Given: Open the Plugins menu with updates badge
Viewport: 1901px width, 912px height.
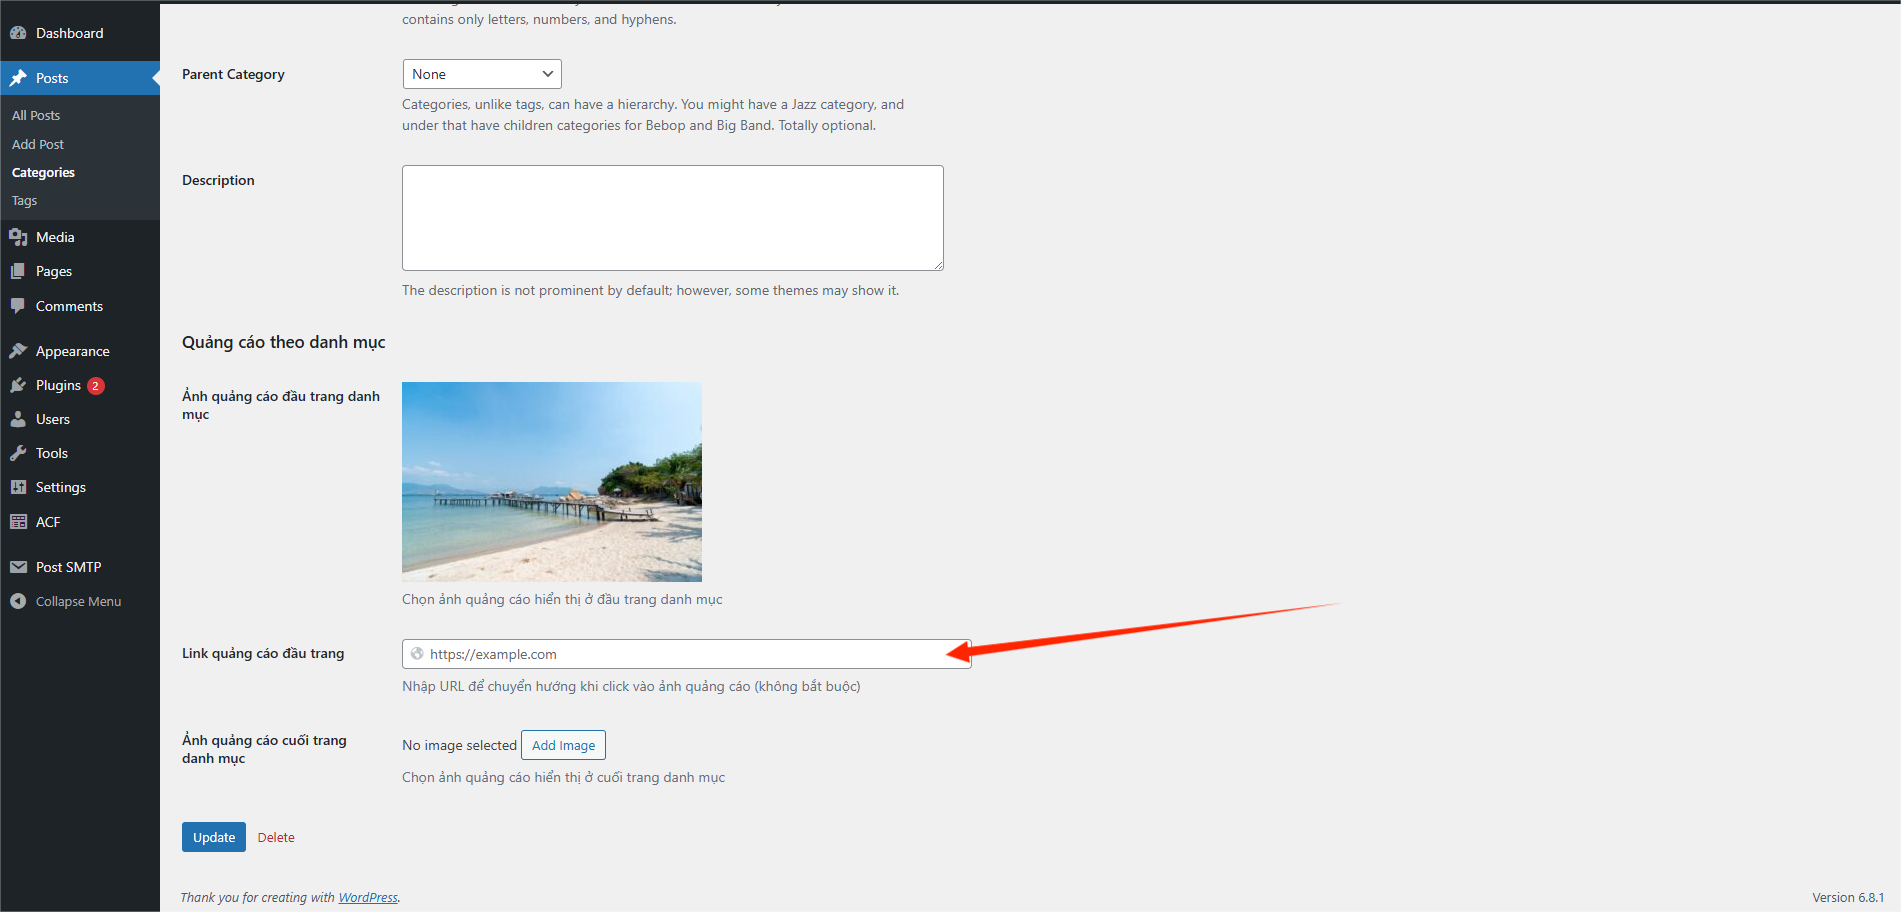Looking at the screenshot, I should pos(58,385).
